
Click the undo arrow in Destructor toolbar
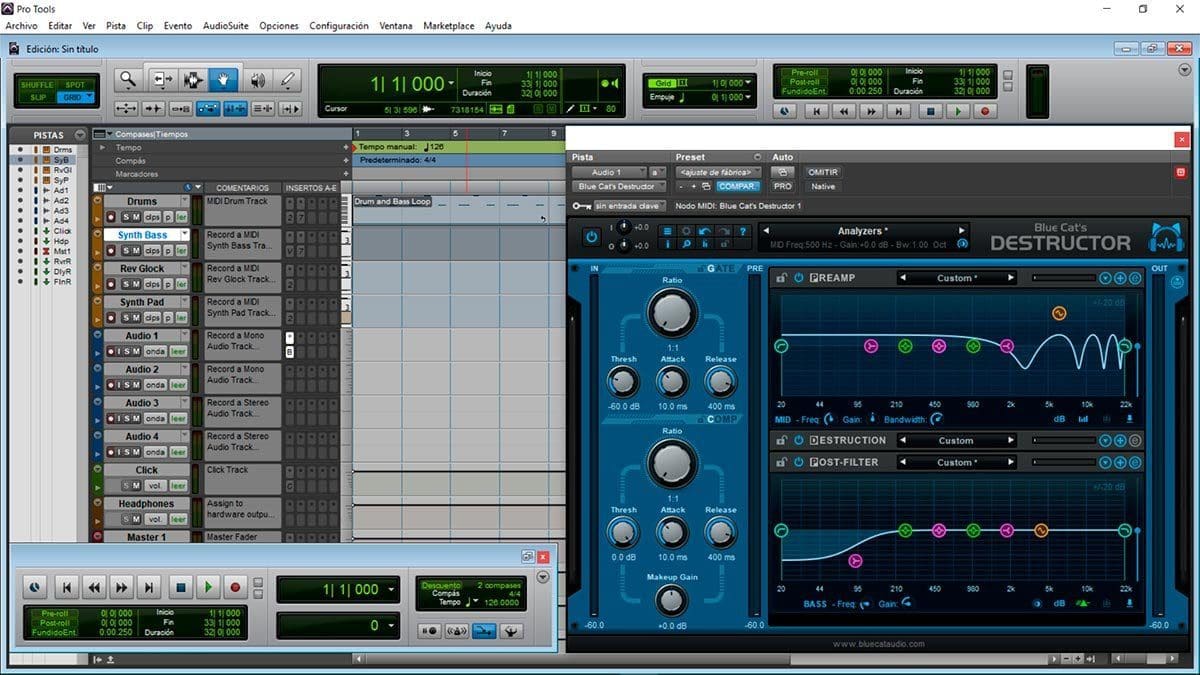704,231
